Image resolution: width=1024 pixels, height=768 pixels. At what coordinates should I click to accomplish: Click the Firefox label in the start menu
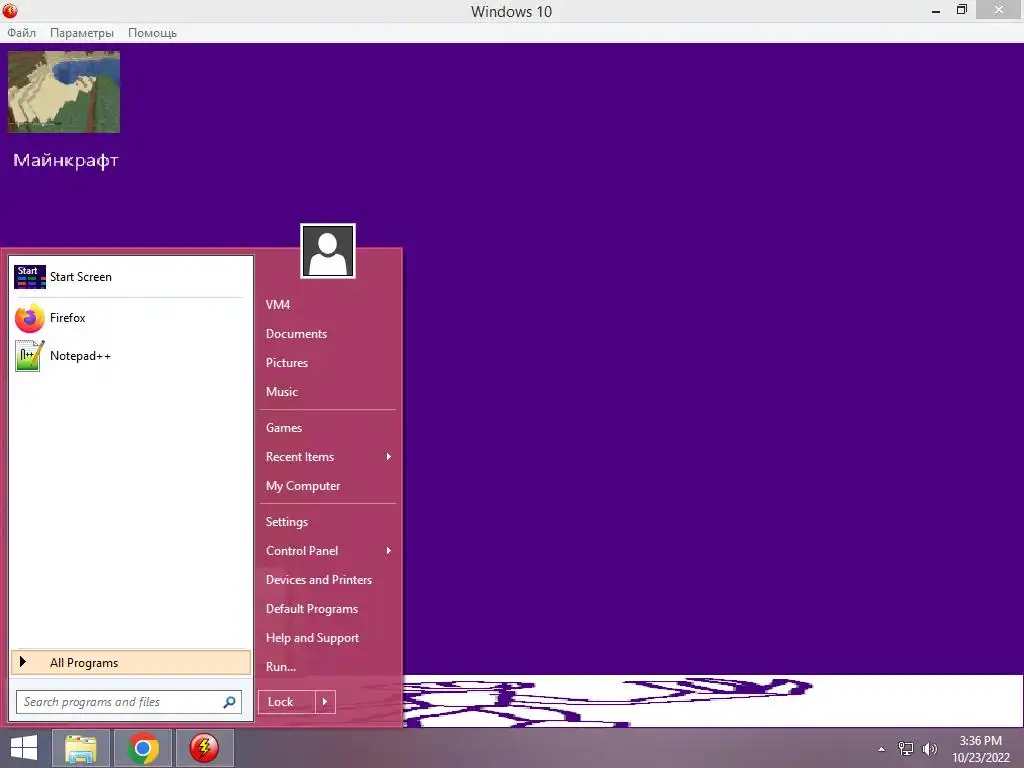pos(68,318)
